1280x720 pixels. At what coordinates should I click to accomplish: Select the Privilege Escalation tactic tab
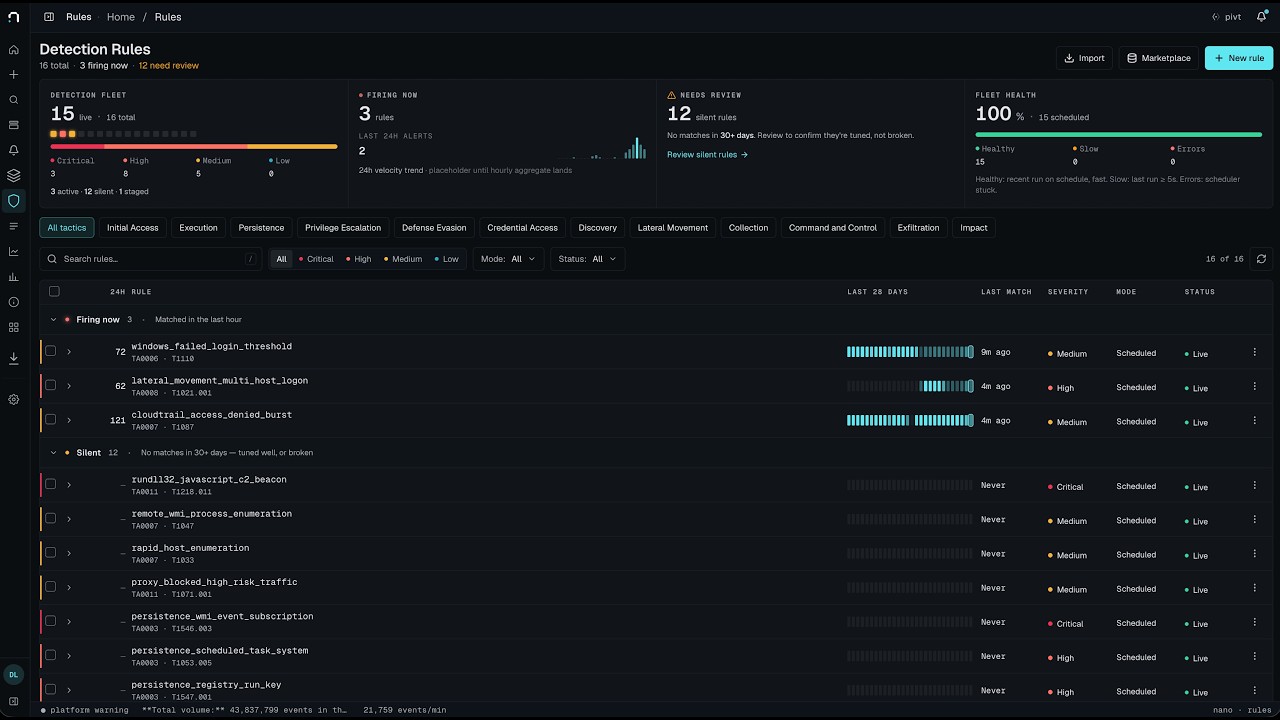343,228
